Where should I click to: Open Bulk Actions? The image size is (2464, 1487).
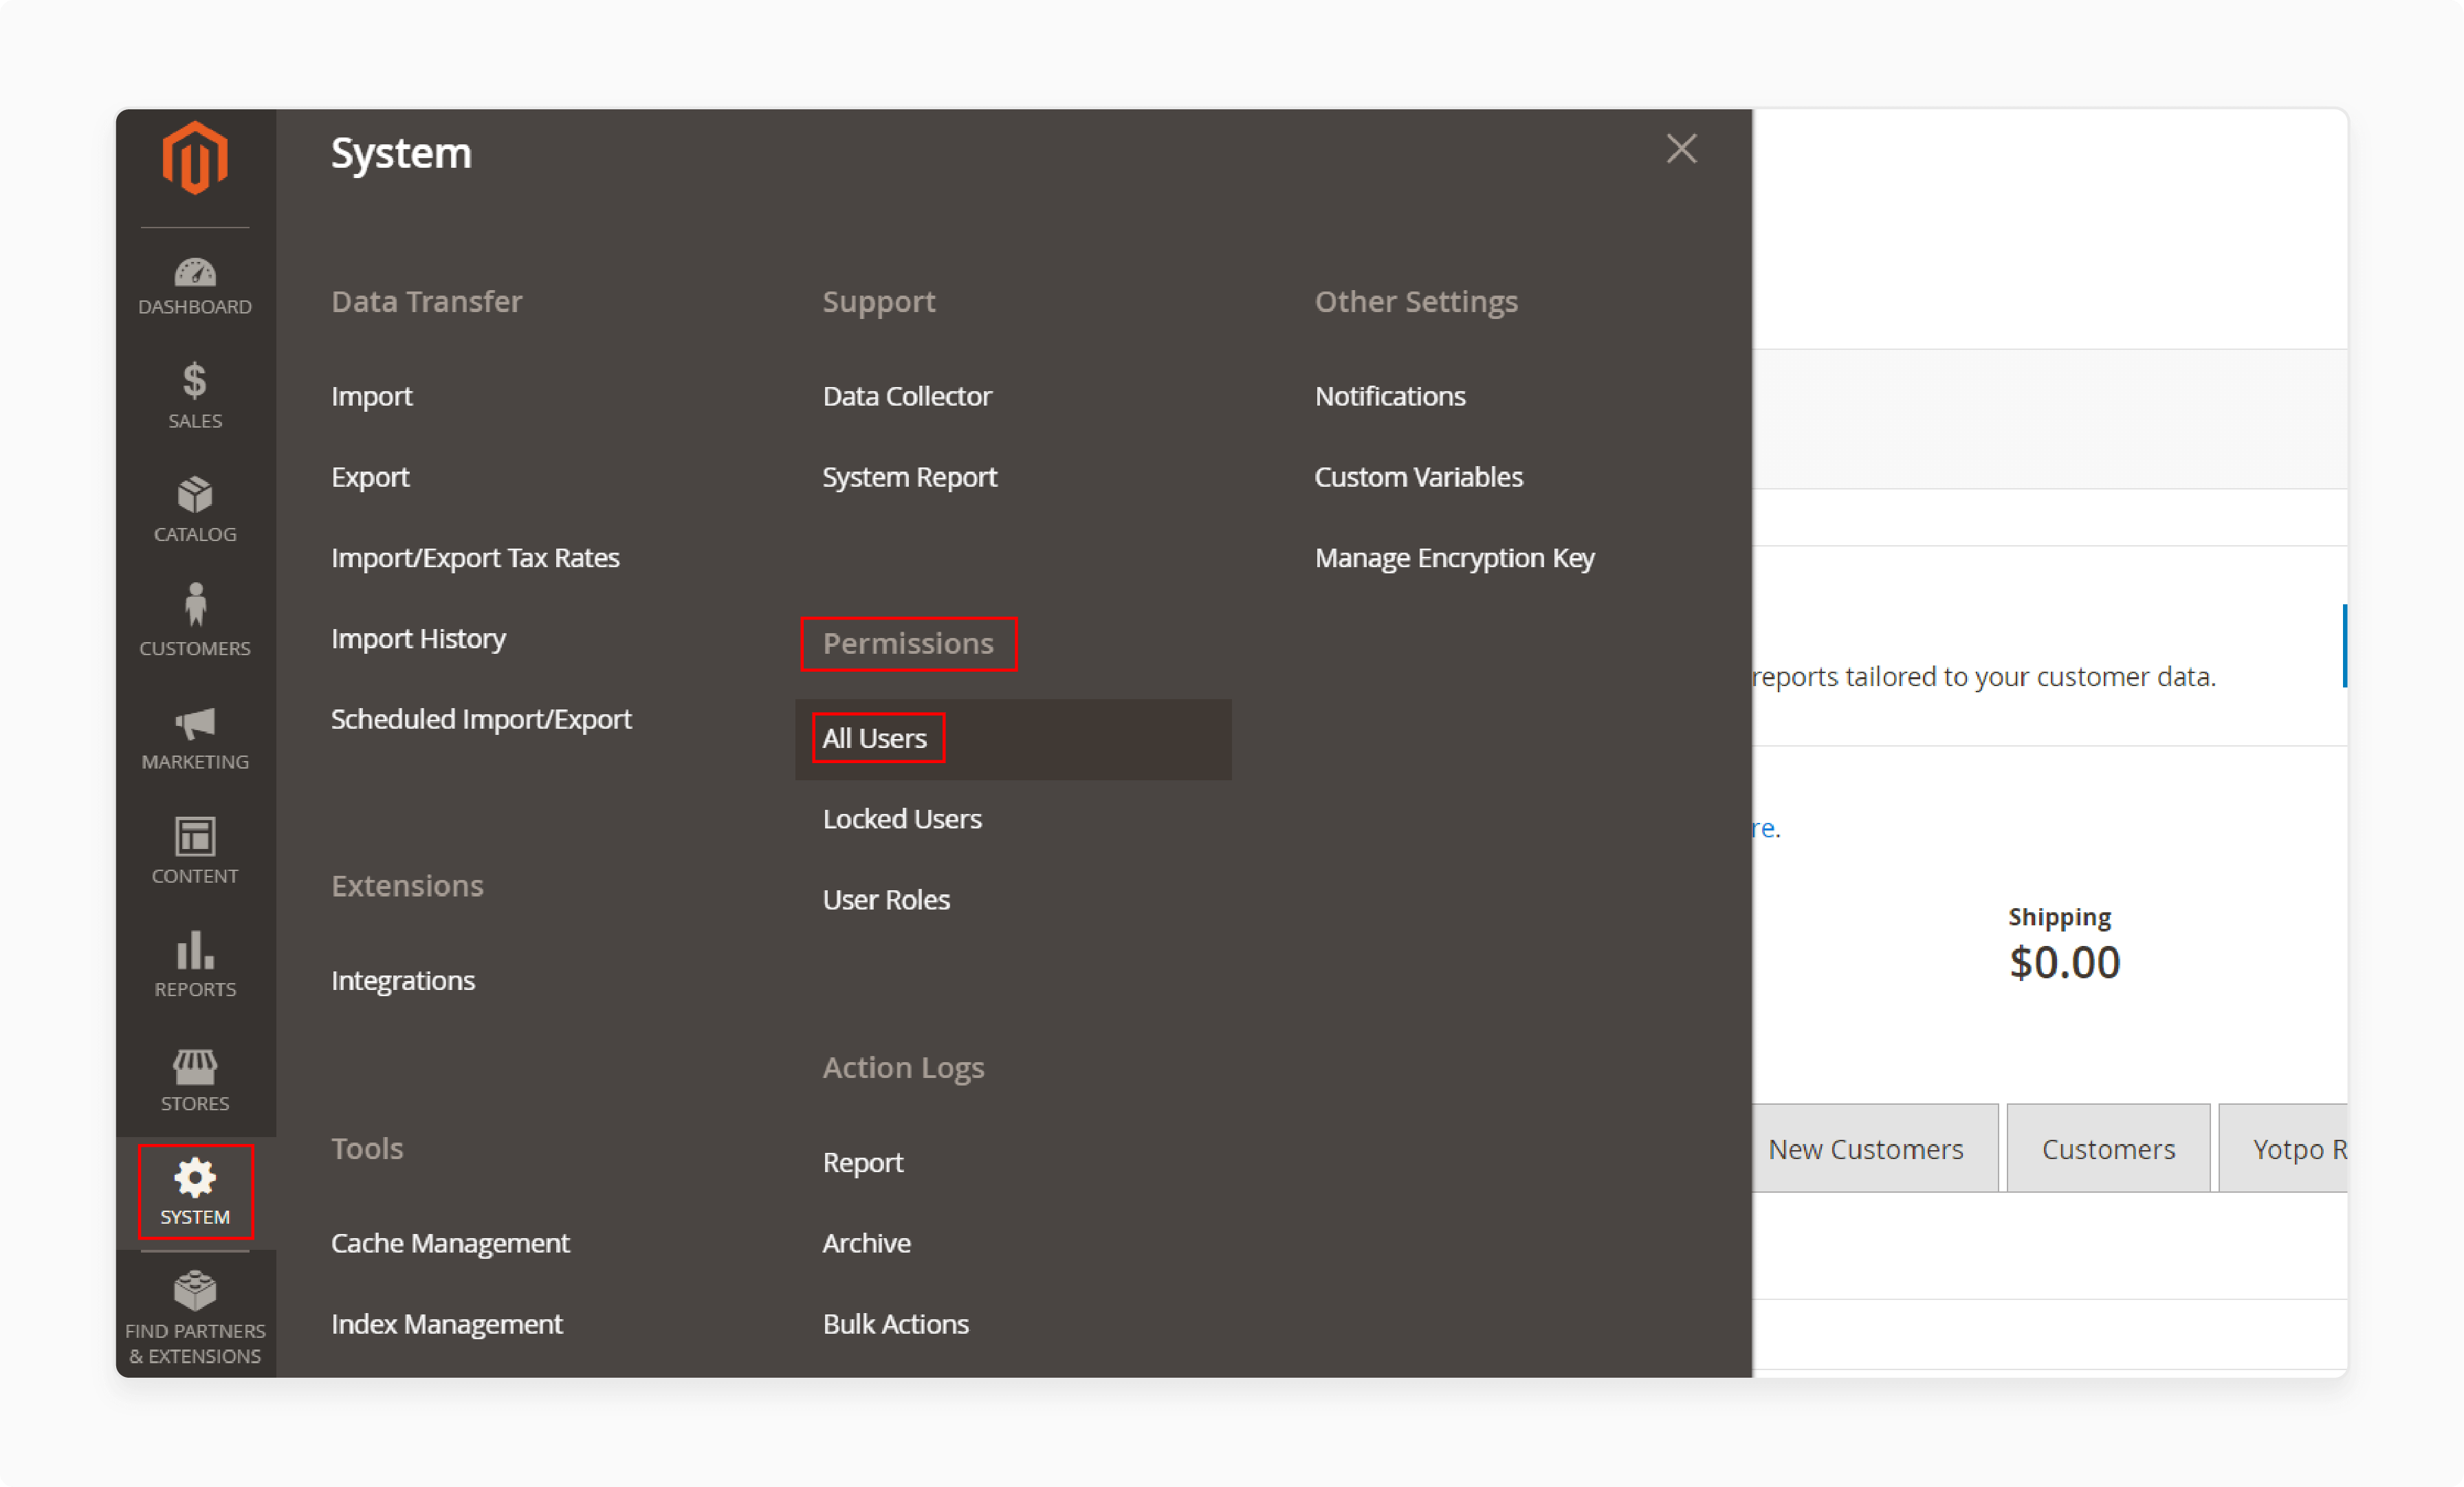(895, 1324)
